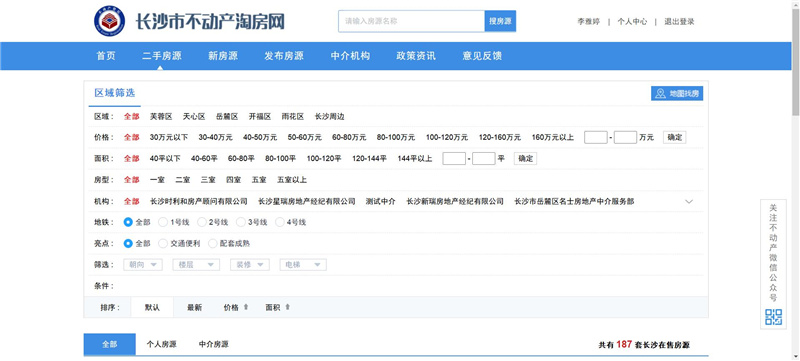Confirm custom area range with 确定
The image size is (800, 361).
(526, 159)
